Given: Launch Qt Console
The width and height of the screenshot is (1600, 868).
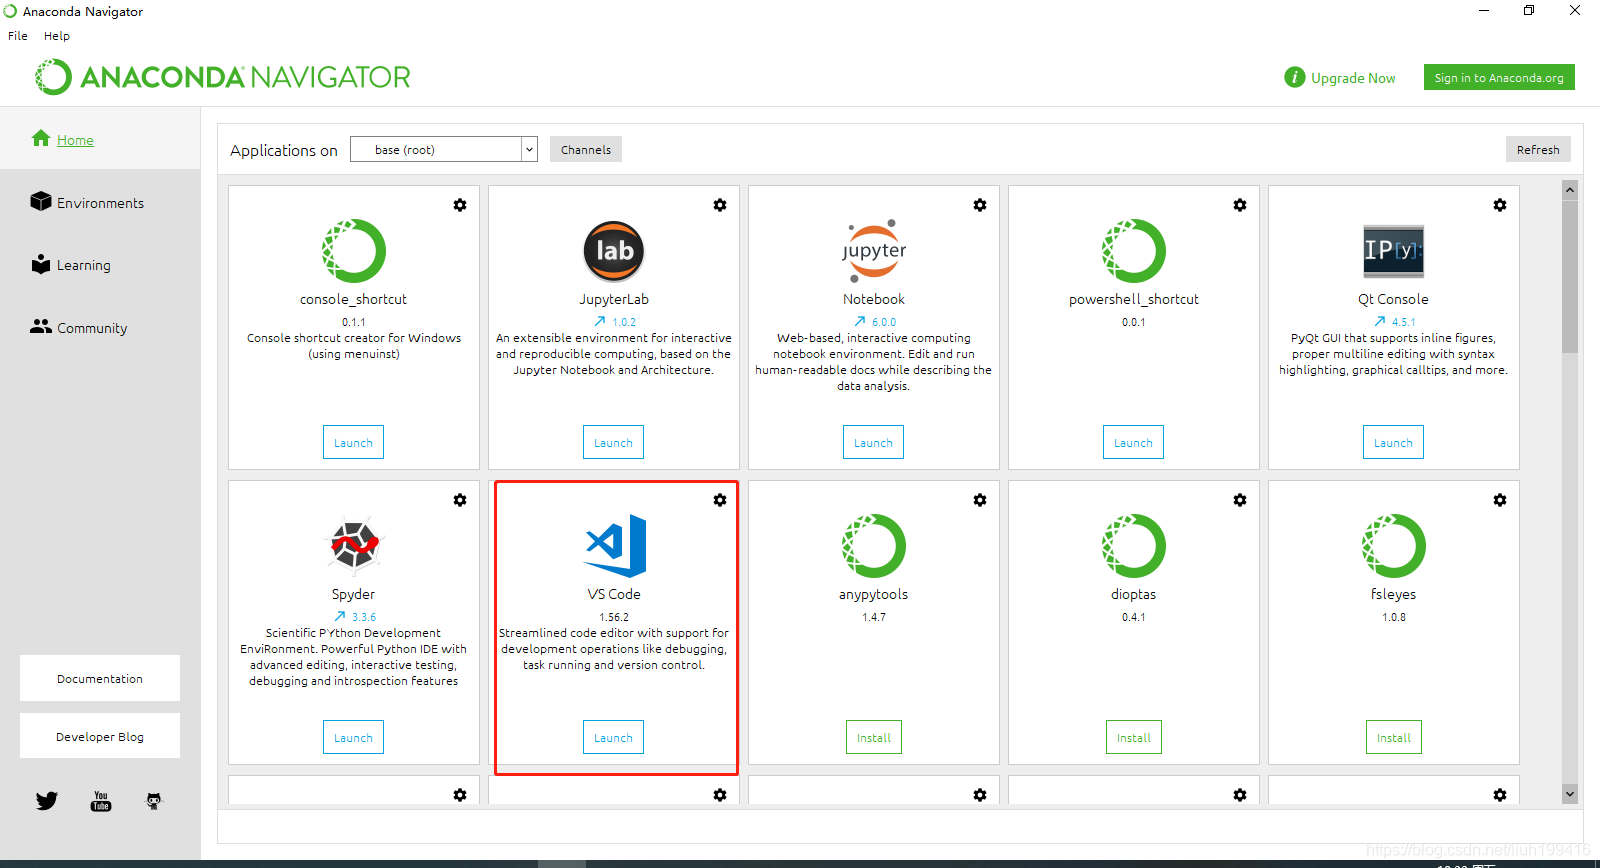Looking at the screenshot, I should pyautogui.click(x=1393, y=442).
